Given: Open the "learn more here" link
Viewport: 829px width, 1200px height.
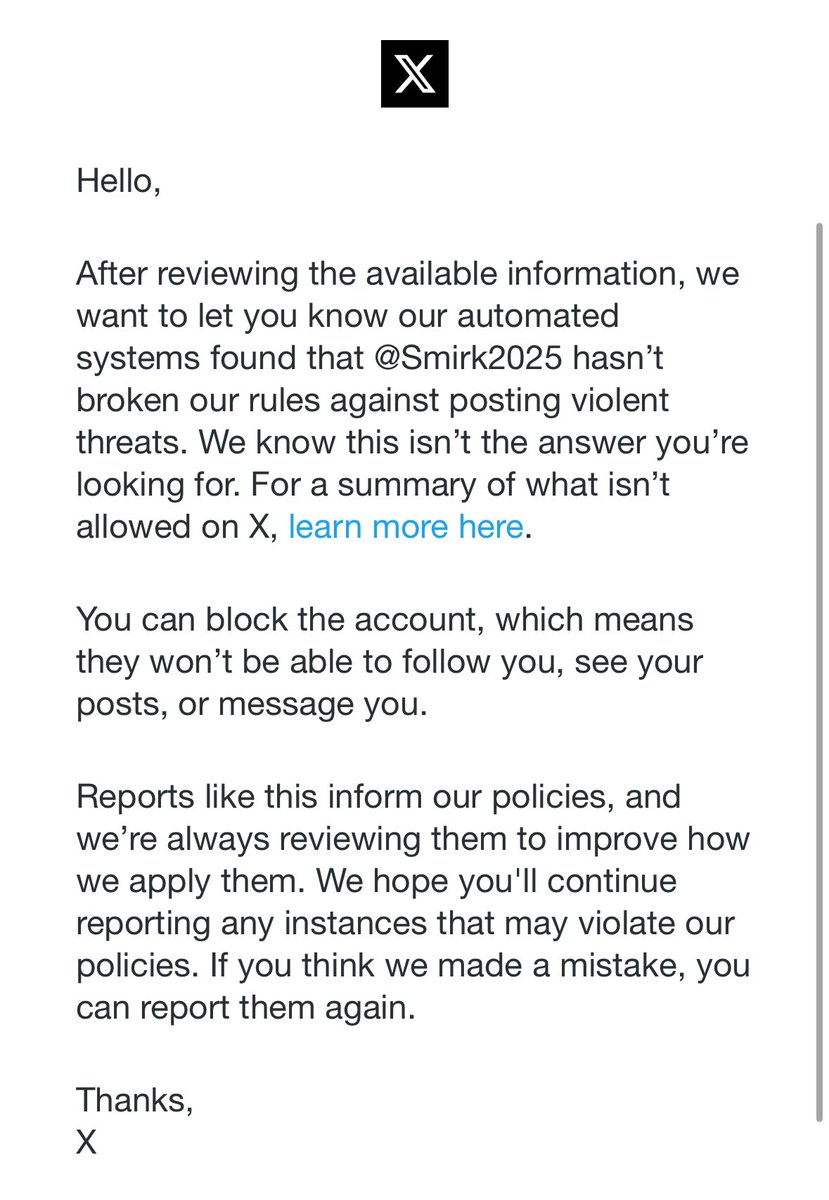Looking at the screenshot, I should click(x=405, y=526).
